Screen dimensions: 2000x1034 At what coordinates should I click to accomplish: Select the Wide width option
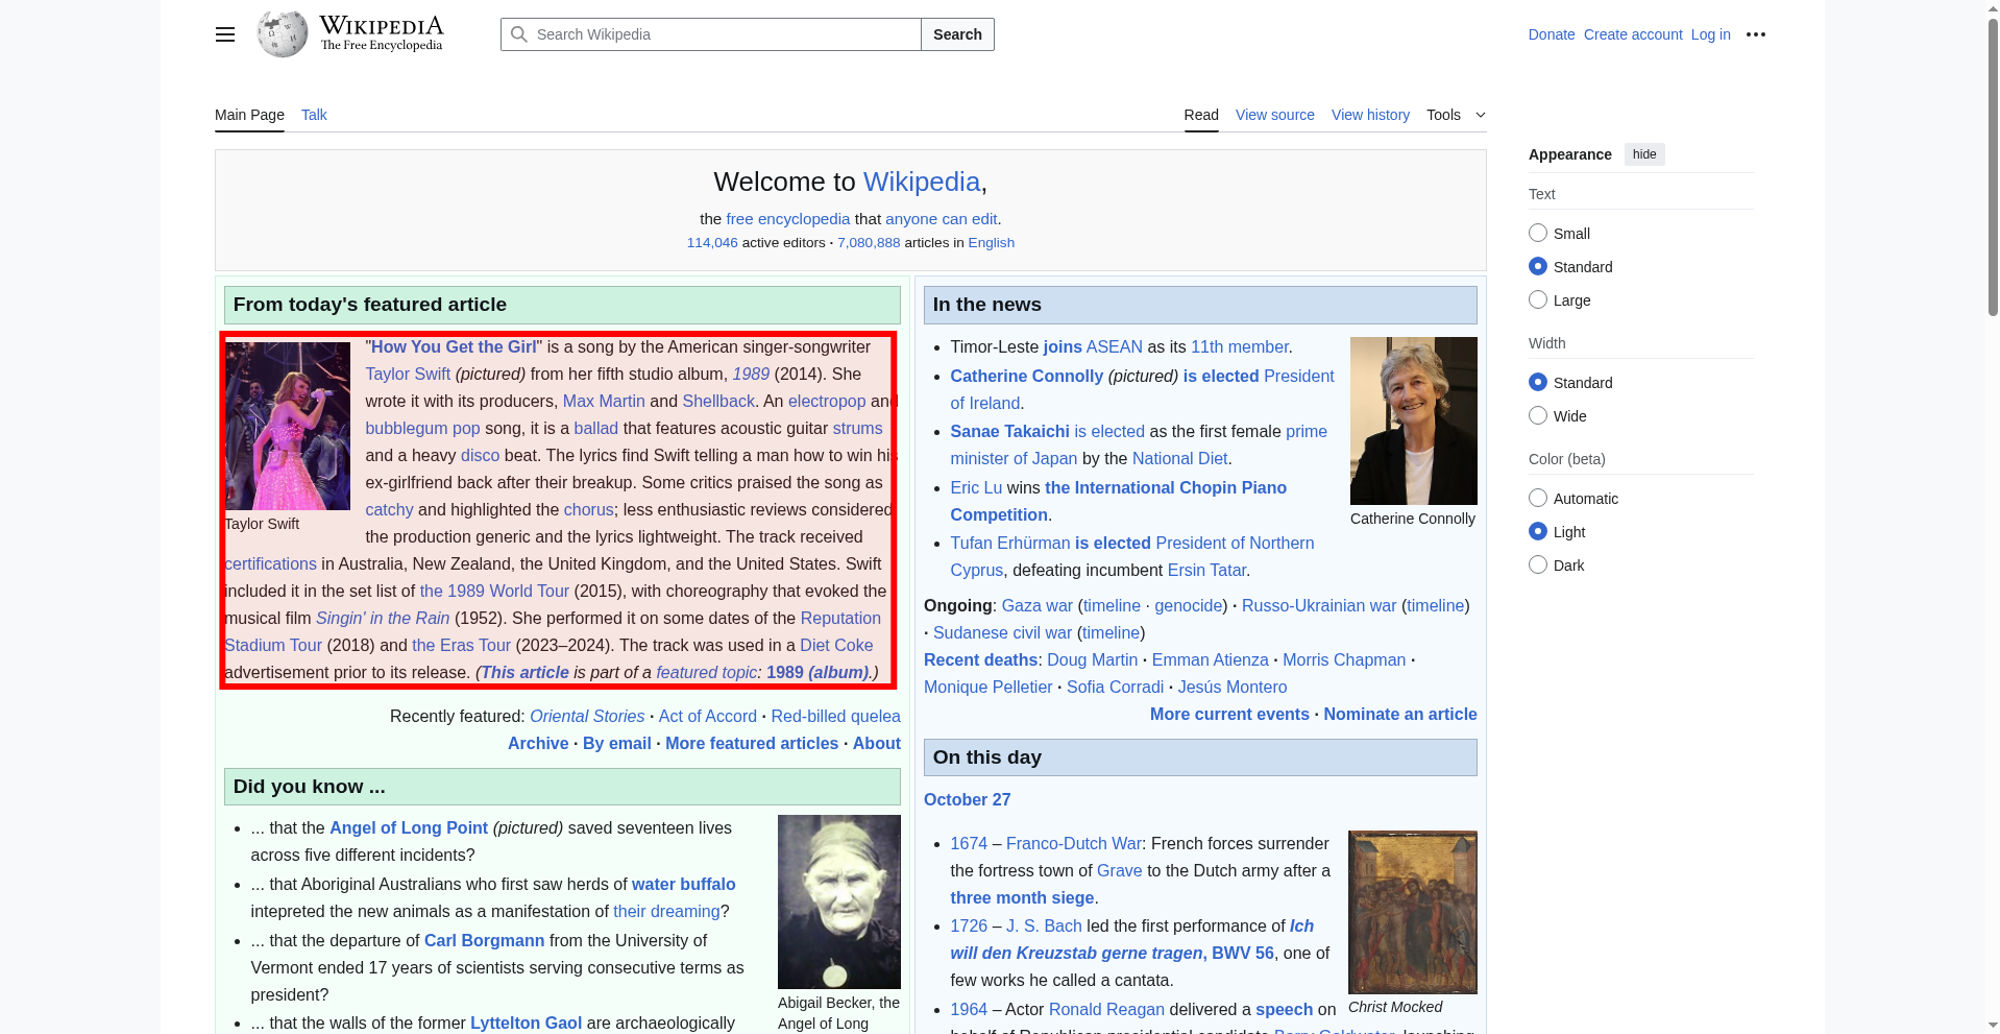[1538, 416]
